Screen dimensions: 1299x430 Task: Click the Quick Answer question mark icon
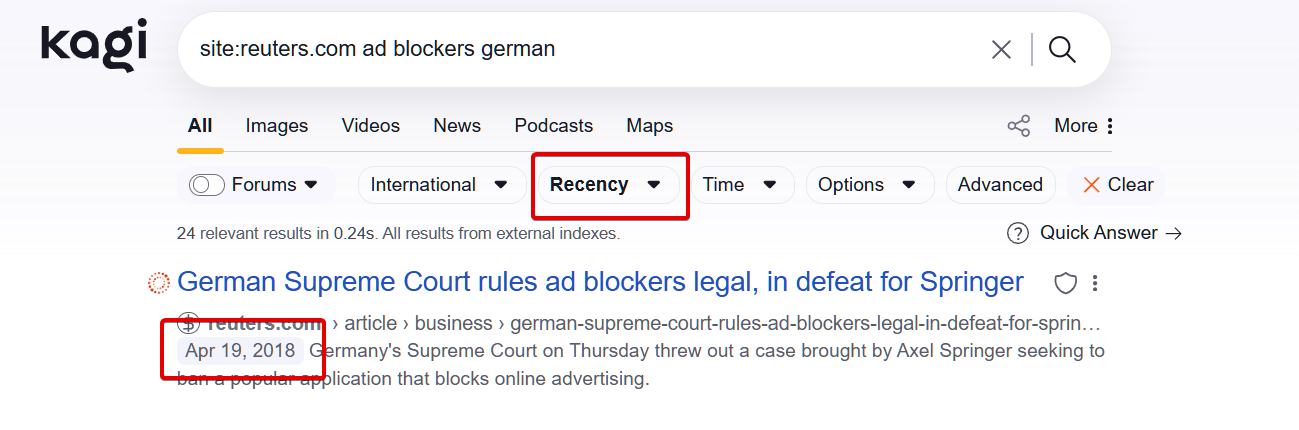[x=1017, y=233]
